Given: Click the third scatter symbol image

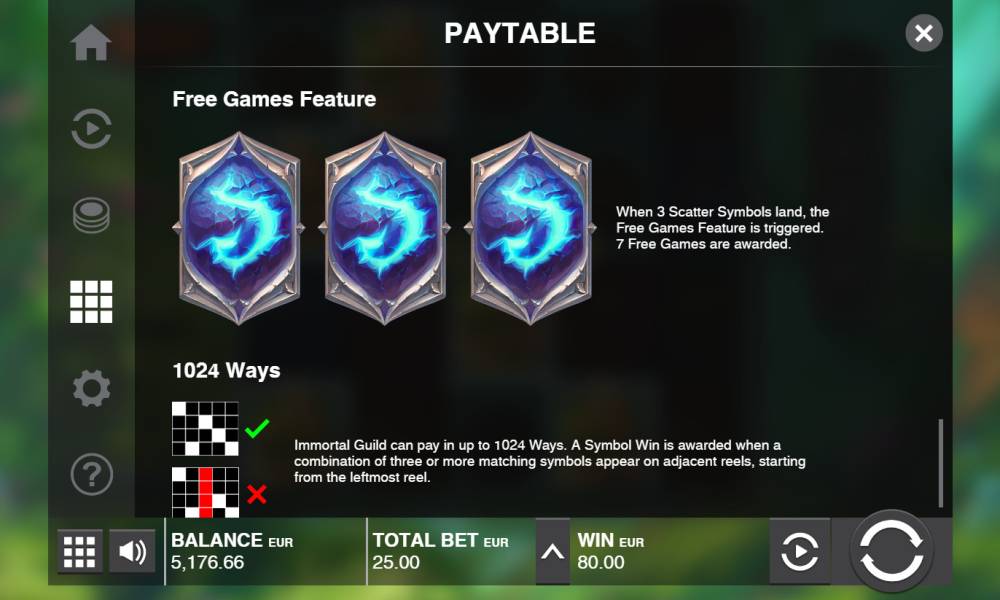Looking at the screenshot, I should point(530,228).
